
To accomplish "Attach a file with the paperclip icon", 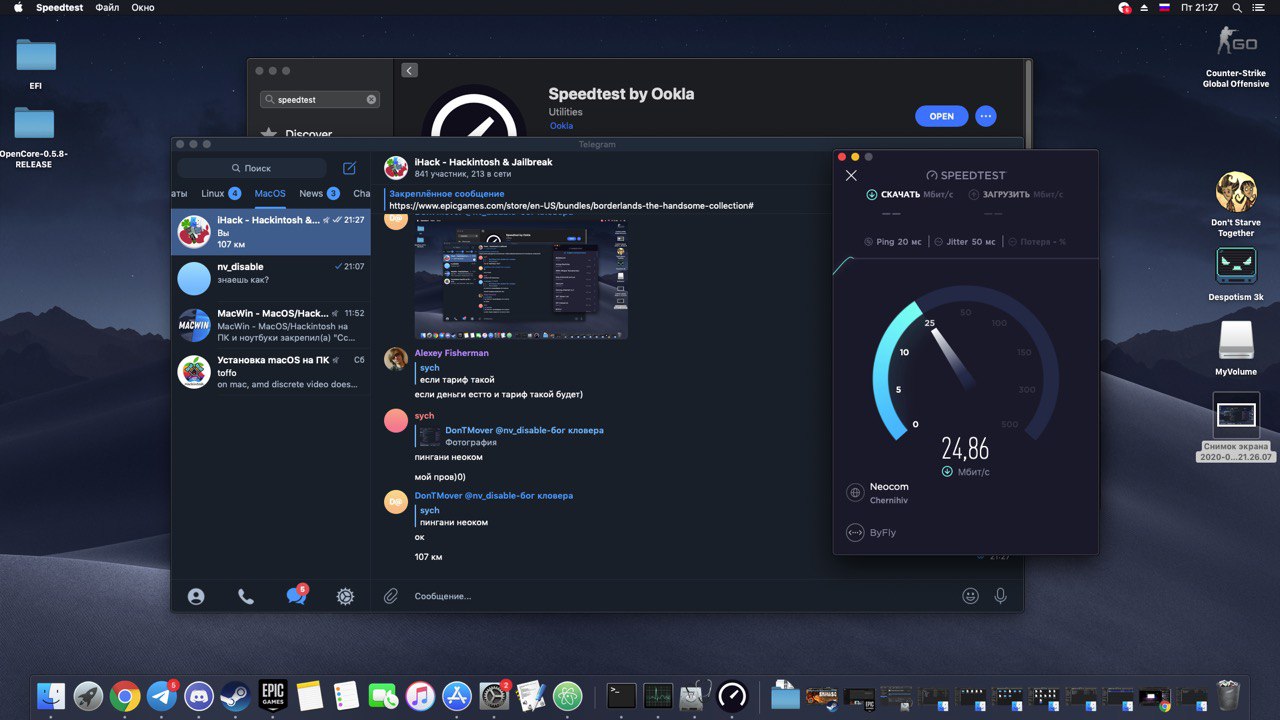I will [x=391, y=596].
